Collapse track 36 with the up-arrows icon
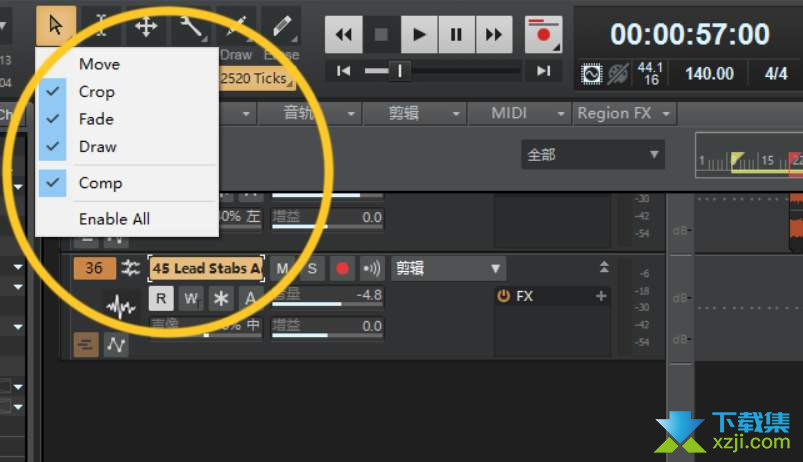Image resolution: width=803 pixels, height=462 pixels. 604,267
